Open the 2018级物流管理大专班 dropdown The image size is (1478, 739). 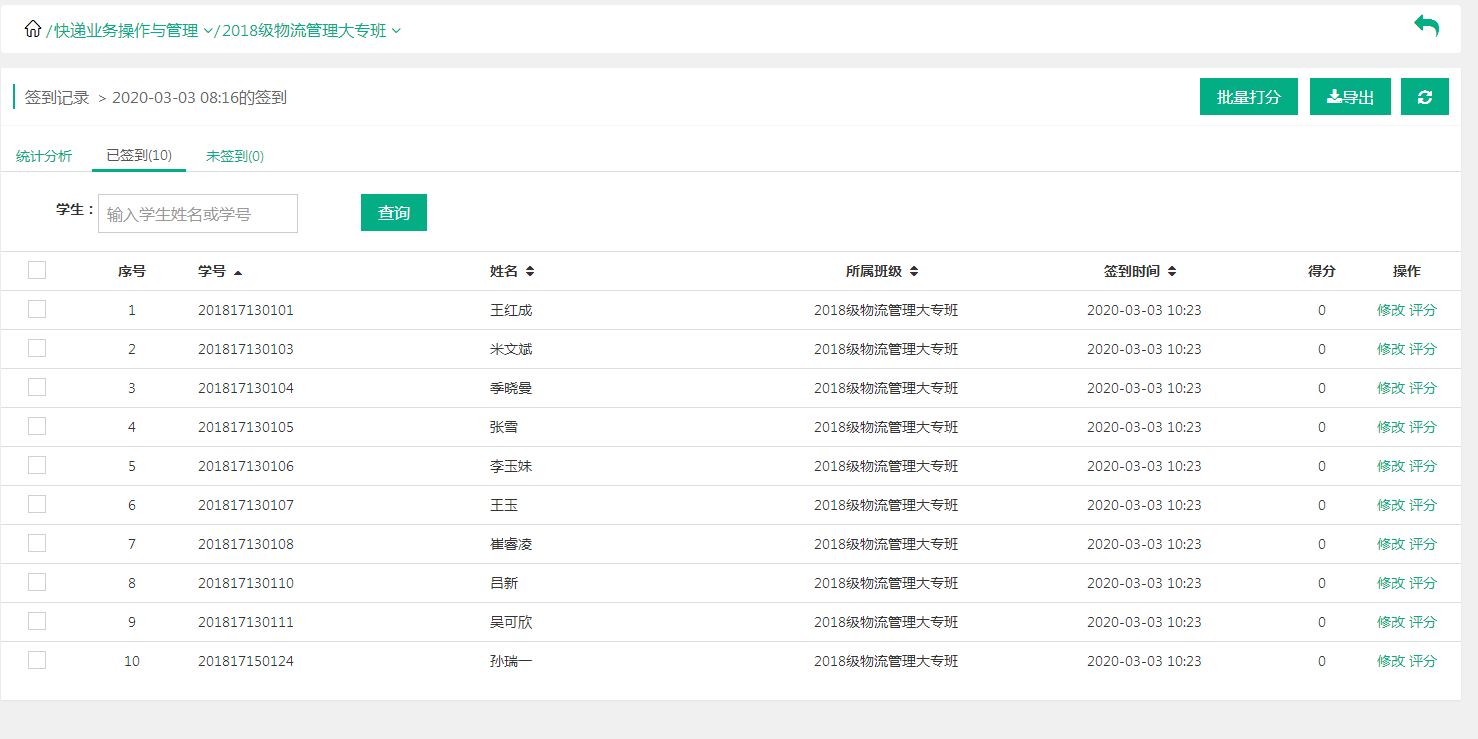(396, 31)
